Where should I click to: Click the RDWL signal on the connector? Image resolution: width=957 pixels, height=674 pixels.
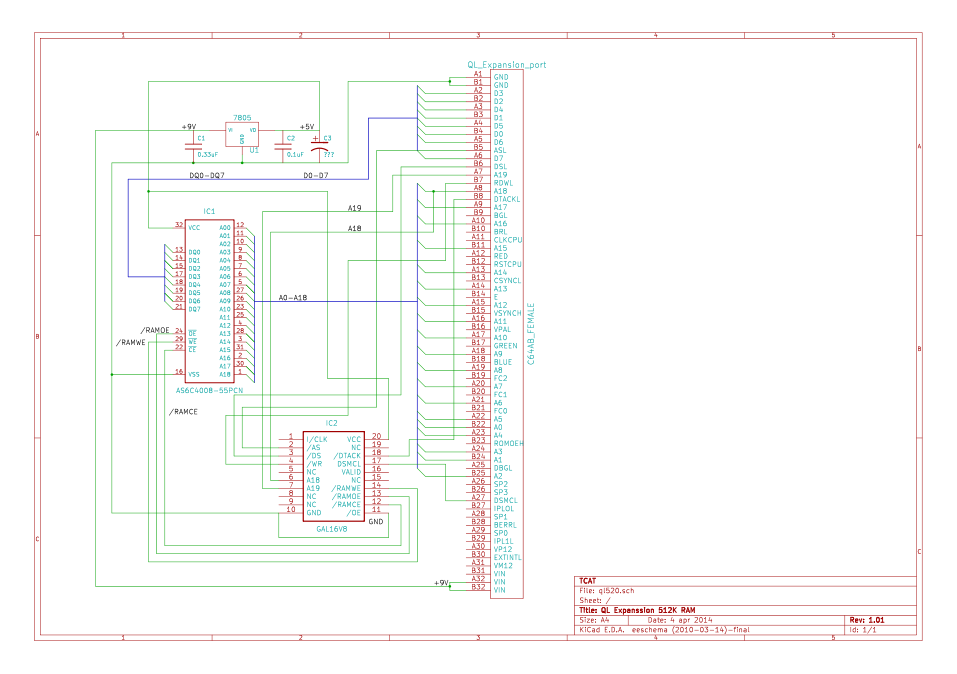click(x=503, y=183)
